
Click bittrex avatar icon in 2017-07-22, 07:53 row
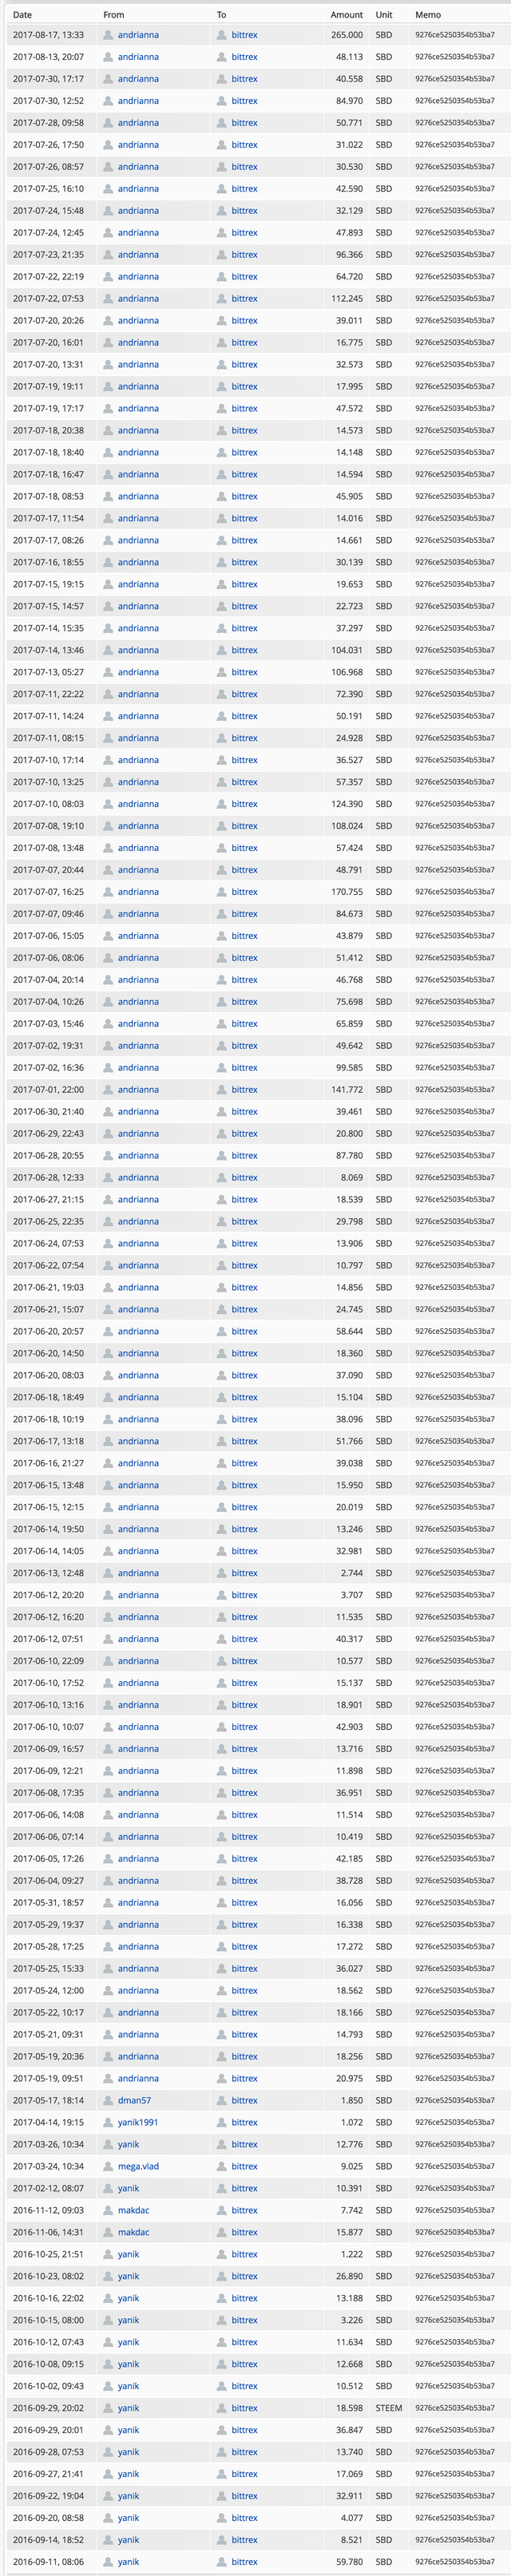coord(222,299)
